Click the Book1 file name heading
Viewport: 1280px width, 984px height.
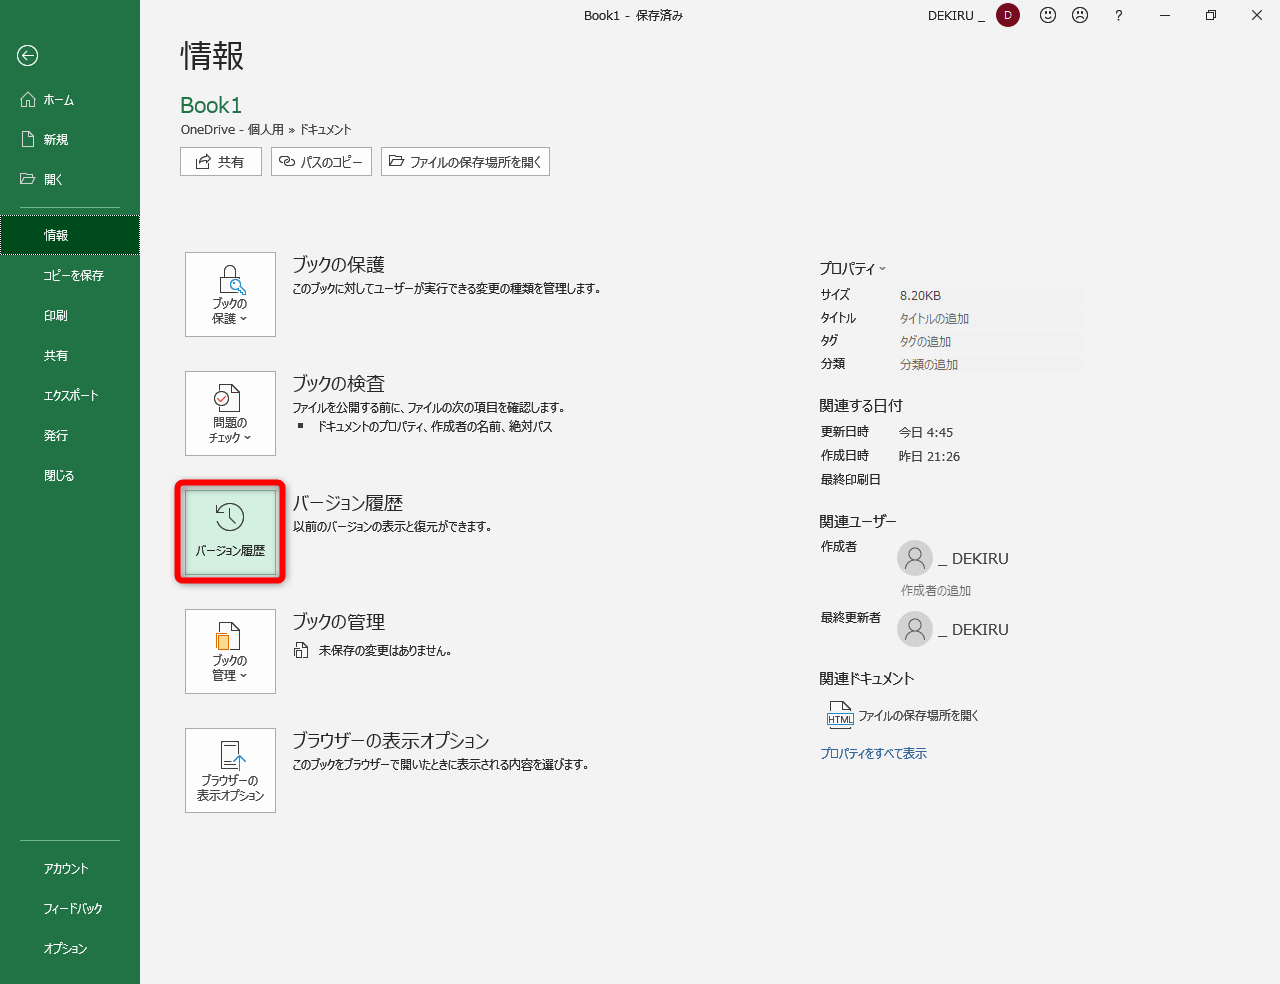click(x=211, y=105)
